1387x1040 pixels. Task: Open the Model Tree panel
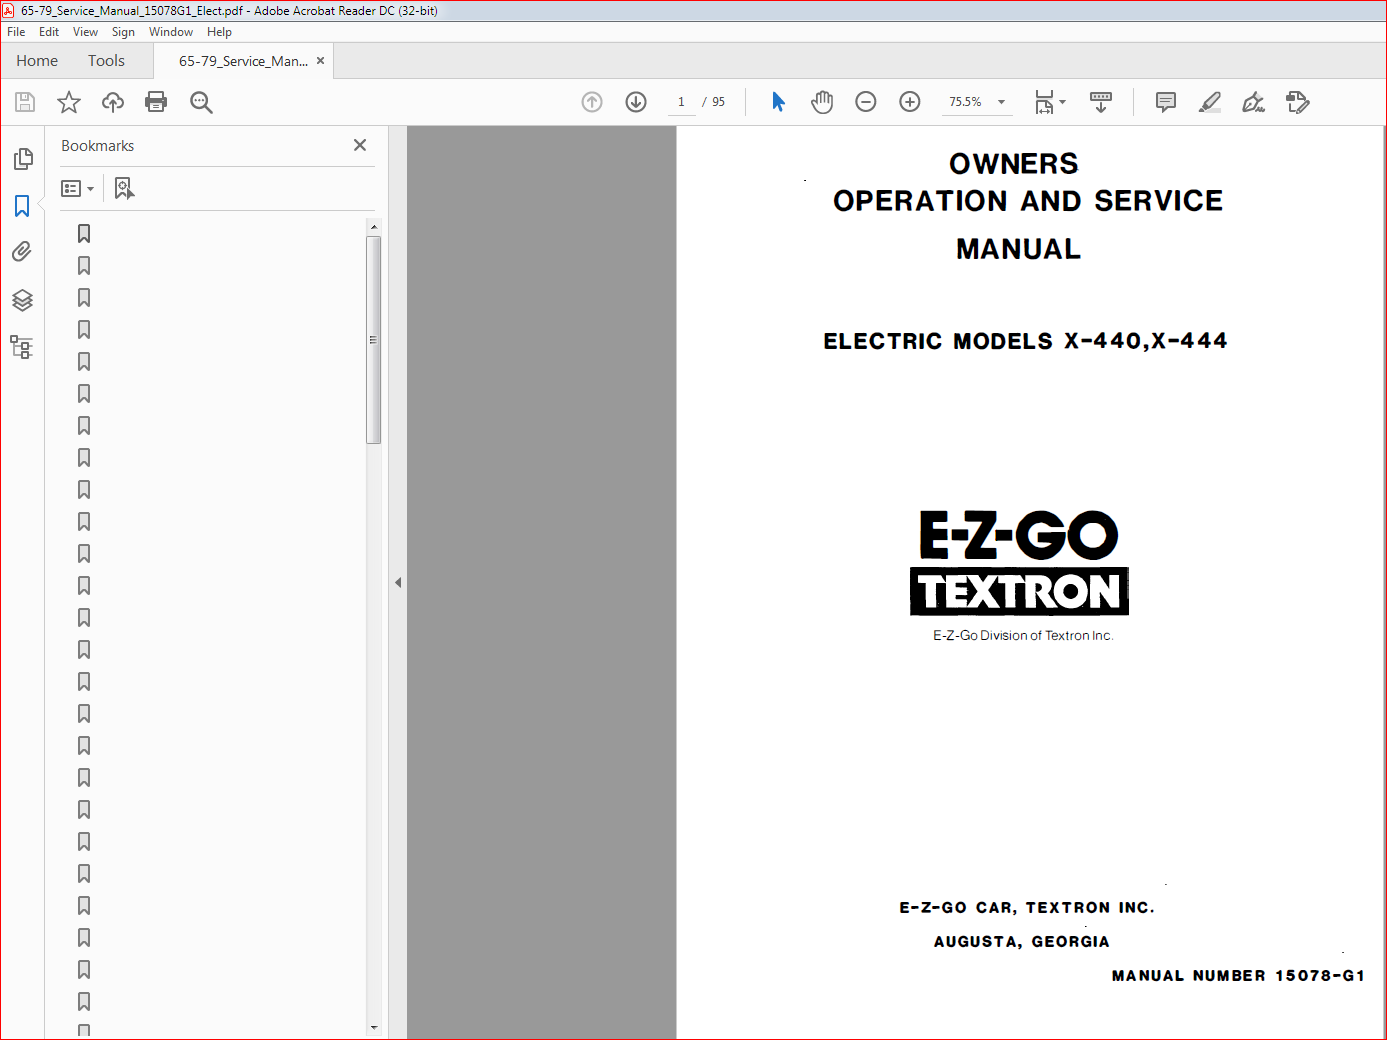click(x=22, y=347)
